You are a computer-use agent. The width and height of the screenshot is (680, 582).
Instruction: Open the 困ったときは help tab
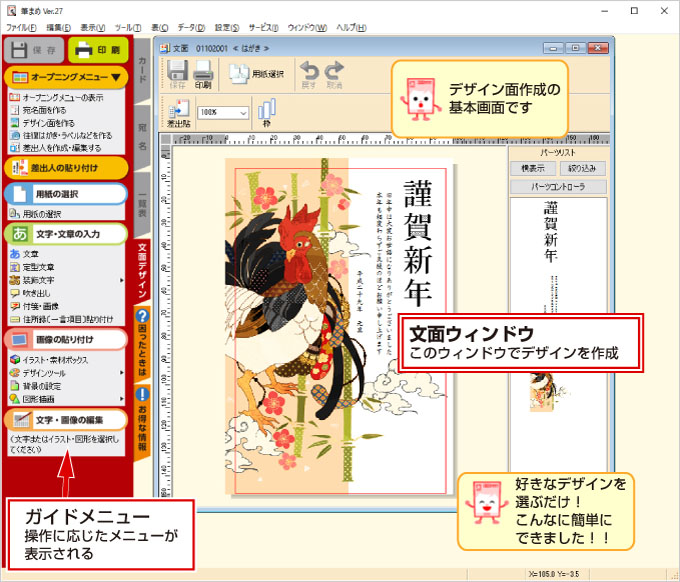(x=142, y=343)
